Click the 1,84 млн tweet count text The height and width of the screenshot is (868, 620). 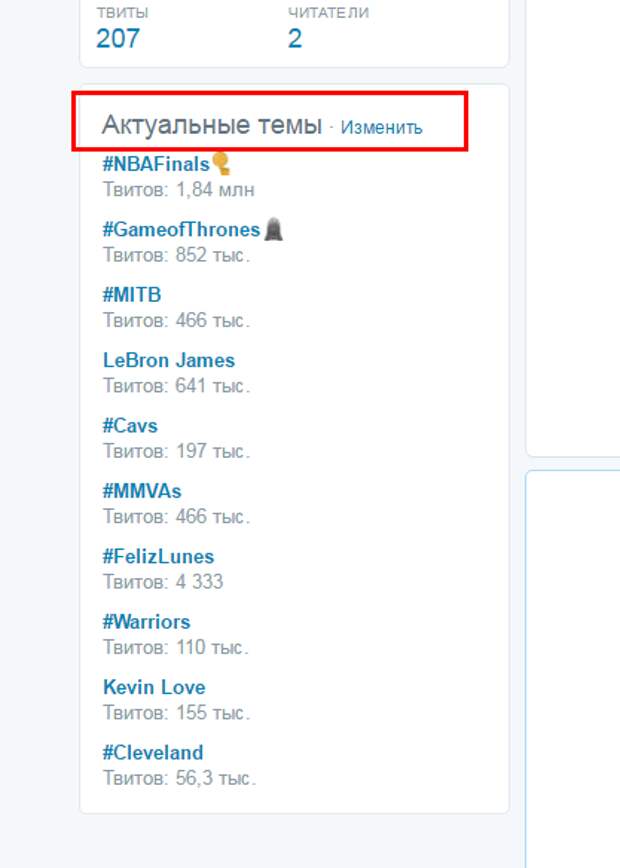coord(215,190)
